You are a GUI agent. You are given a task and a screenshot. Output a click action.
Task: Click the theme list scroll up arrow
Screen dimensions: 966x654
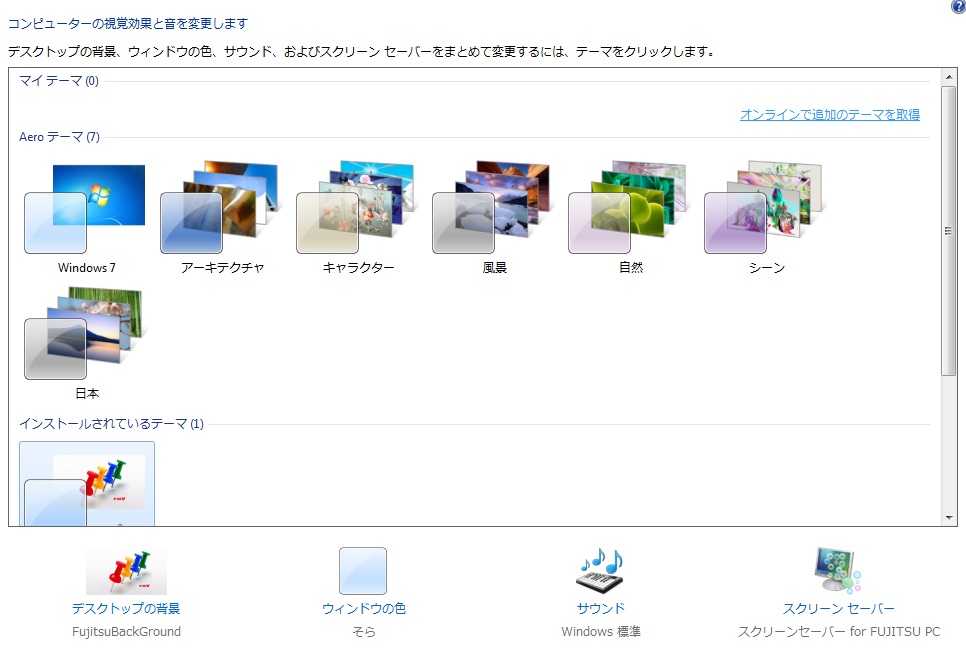point(949,77)
